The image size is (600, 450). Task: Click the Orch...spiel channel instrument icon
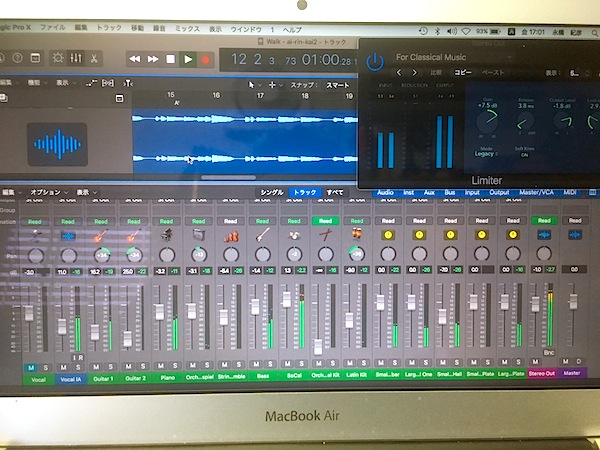click(x=199, y=235)
